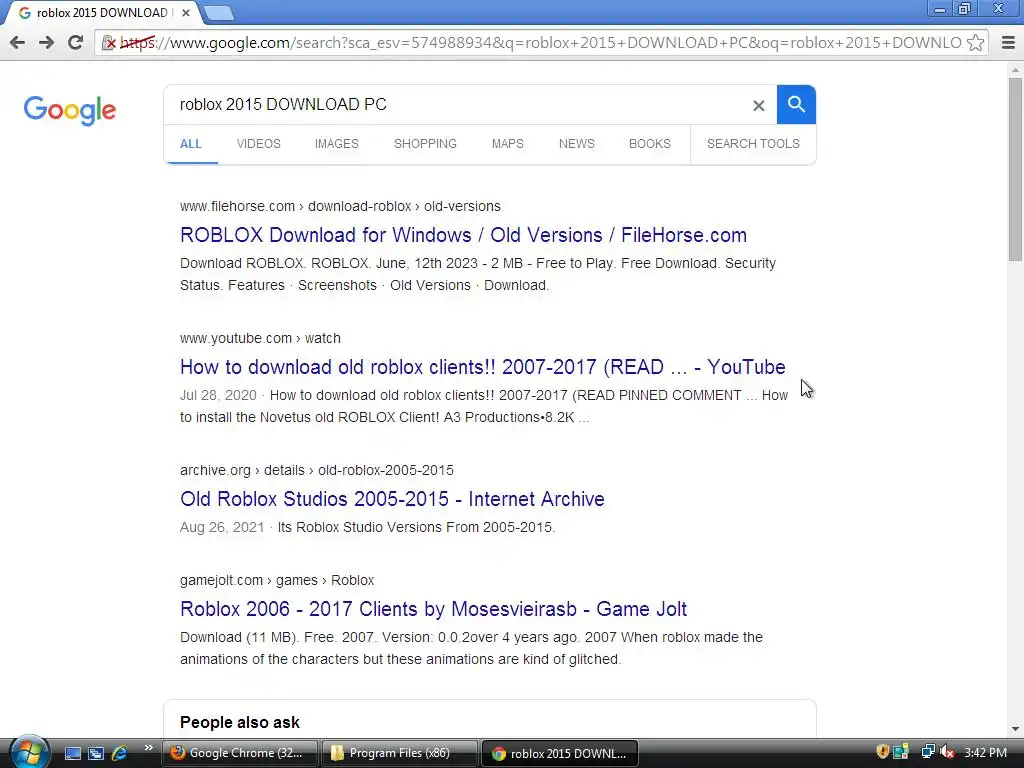Click the muted volume tray icon

click(947, 752)
